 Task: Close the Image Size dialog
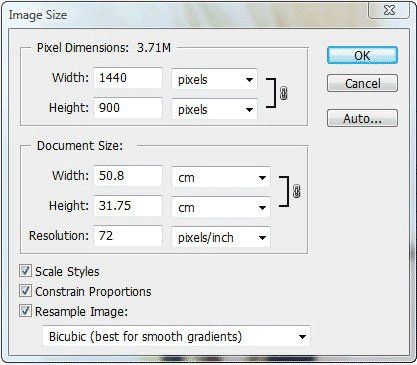click(x=389, y=11)
